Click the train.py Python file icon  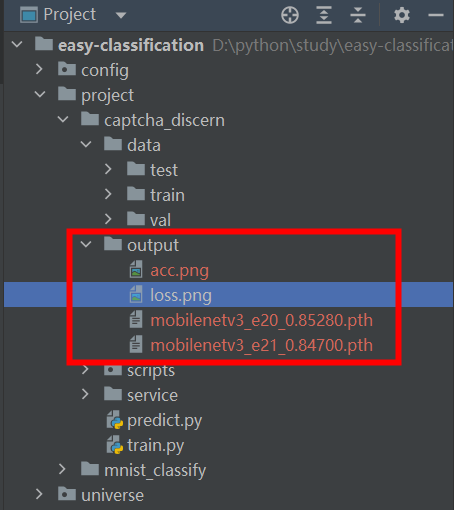click(115, 445)
